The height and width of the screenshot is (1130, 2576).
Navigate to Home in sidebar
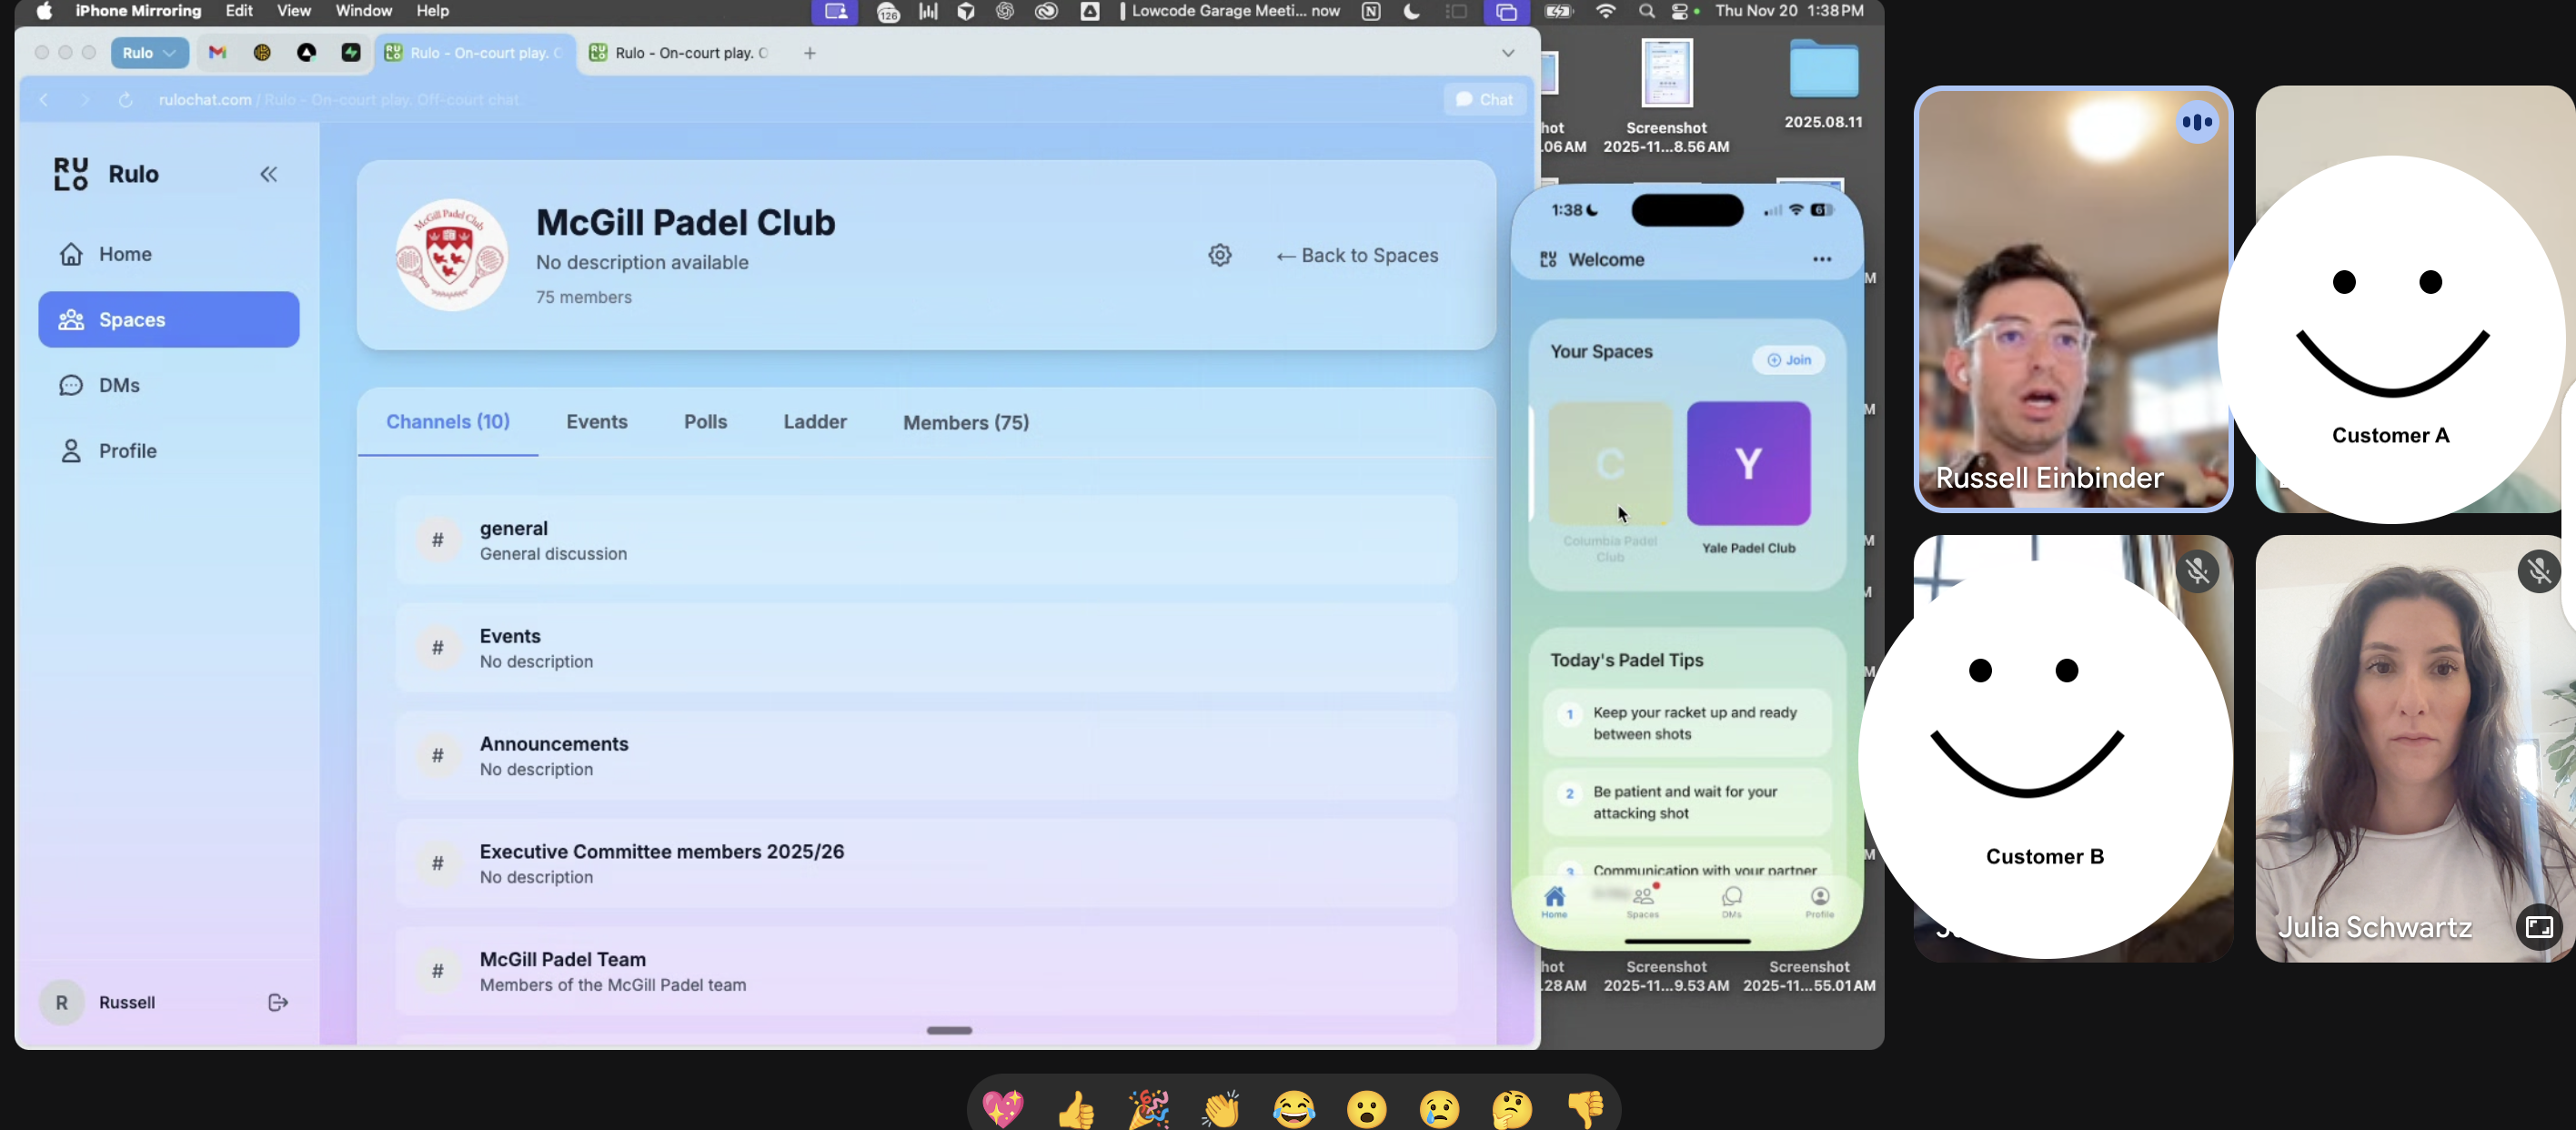(124, 254)
